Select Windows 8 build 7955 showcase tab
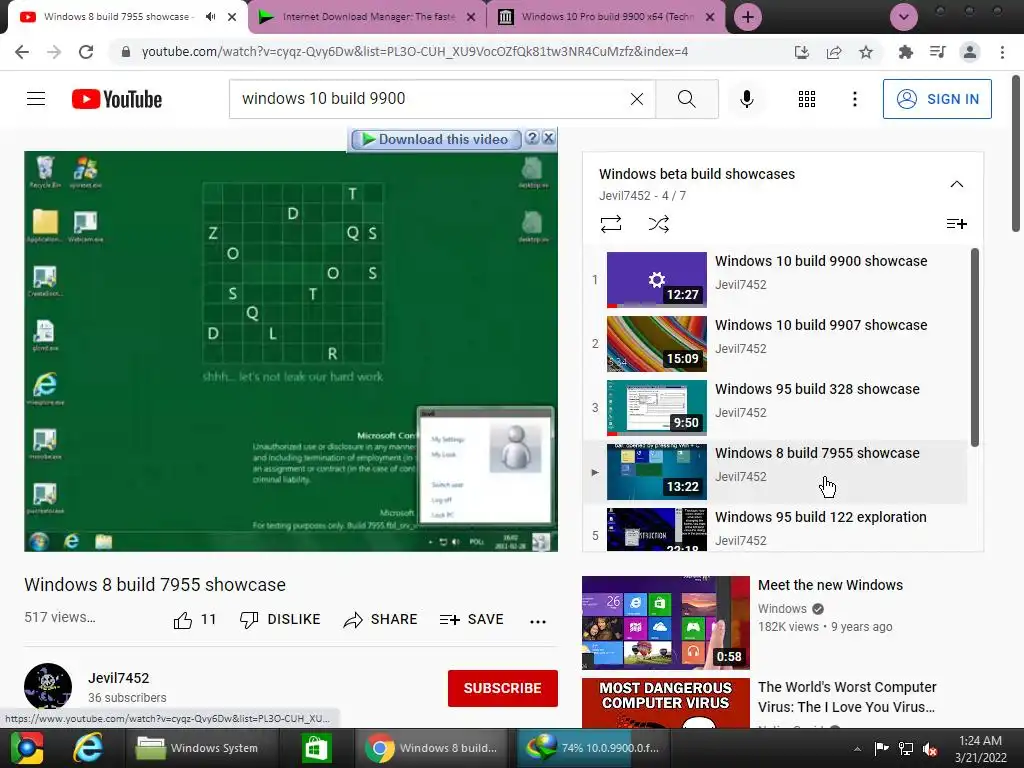 pos(116,17)
